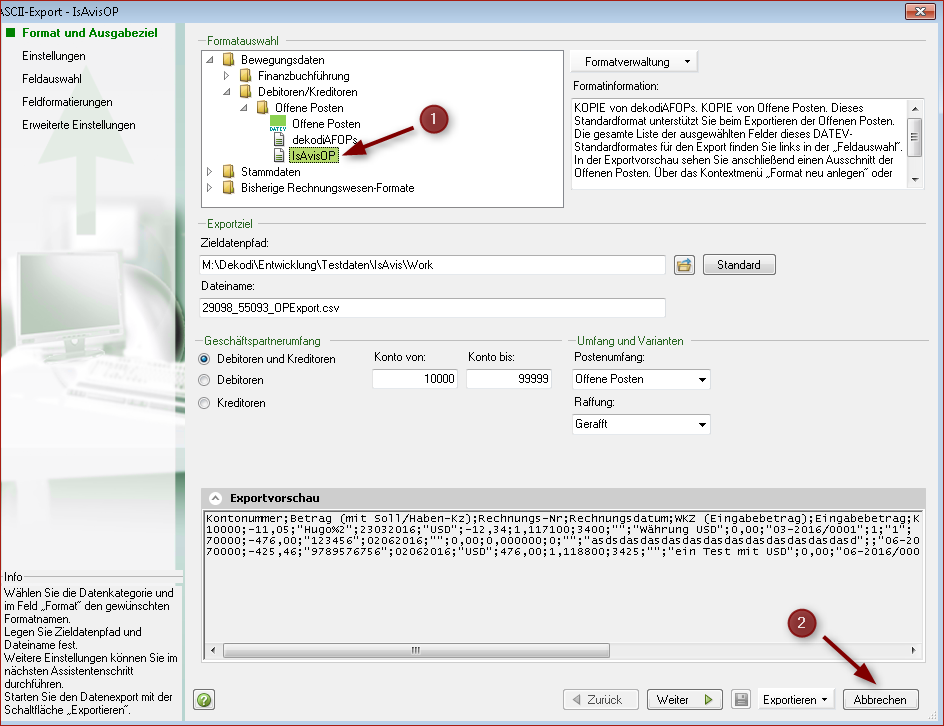Click the save diskette icon next to Exportieren
The width and height of the screenshot is (944, 726).
tap(741, 700)
